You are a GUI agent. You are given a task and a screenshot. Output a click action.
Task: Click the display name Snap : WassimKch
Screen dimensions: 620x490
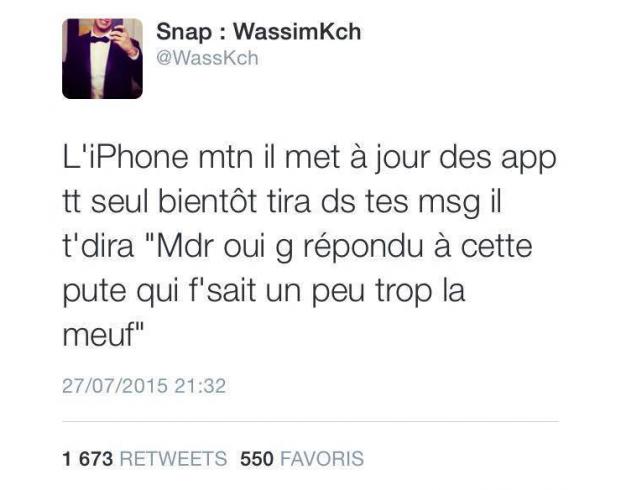(259, 32)
